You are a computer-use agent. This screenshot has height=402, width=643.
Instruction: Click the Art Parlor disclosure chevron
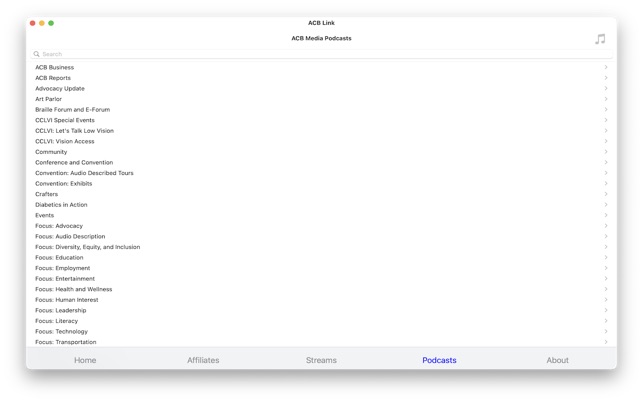606,99
